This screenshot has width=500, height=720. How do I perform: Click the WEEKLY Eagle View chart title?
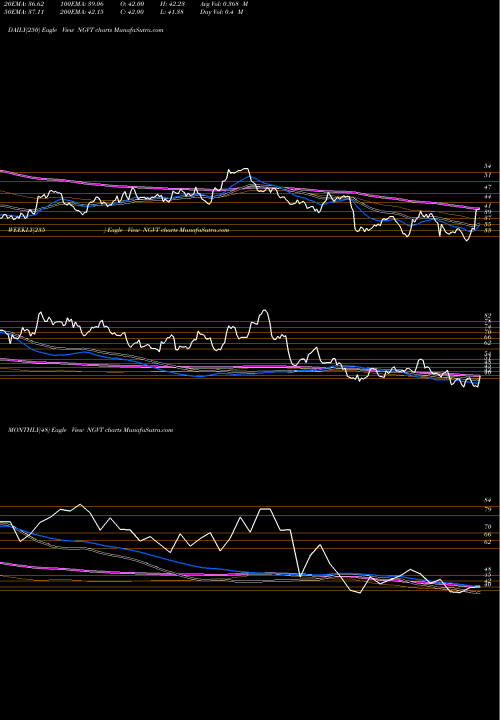pyautogui.click(x=118, y=230)
